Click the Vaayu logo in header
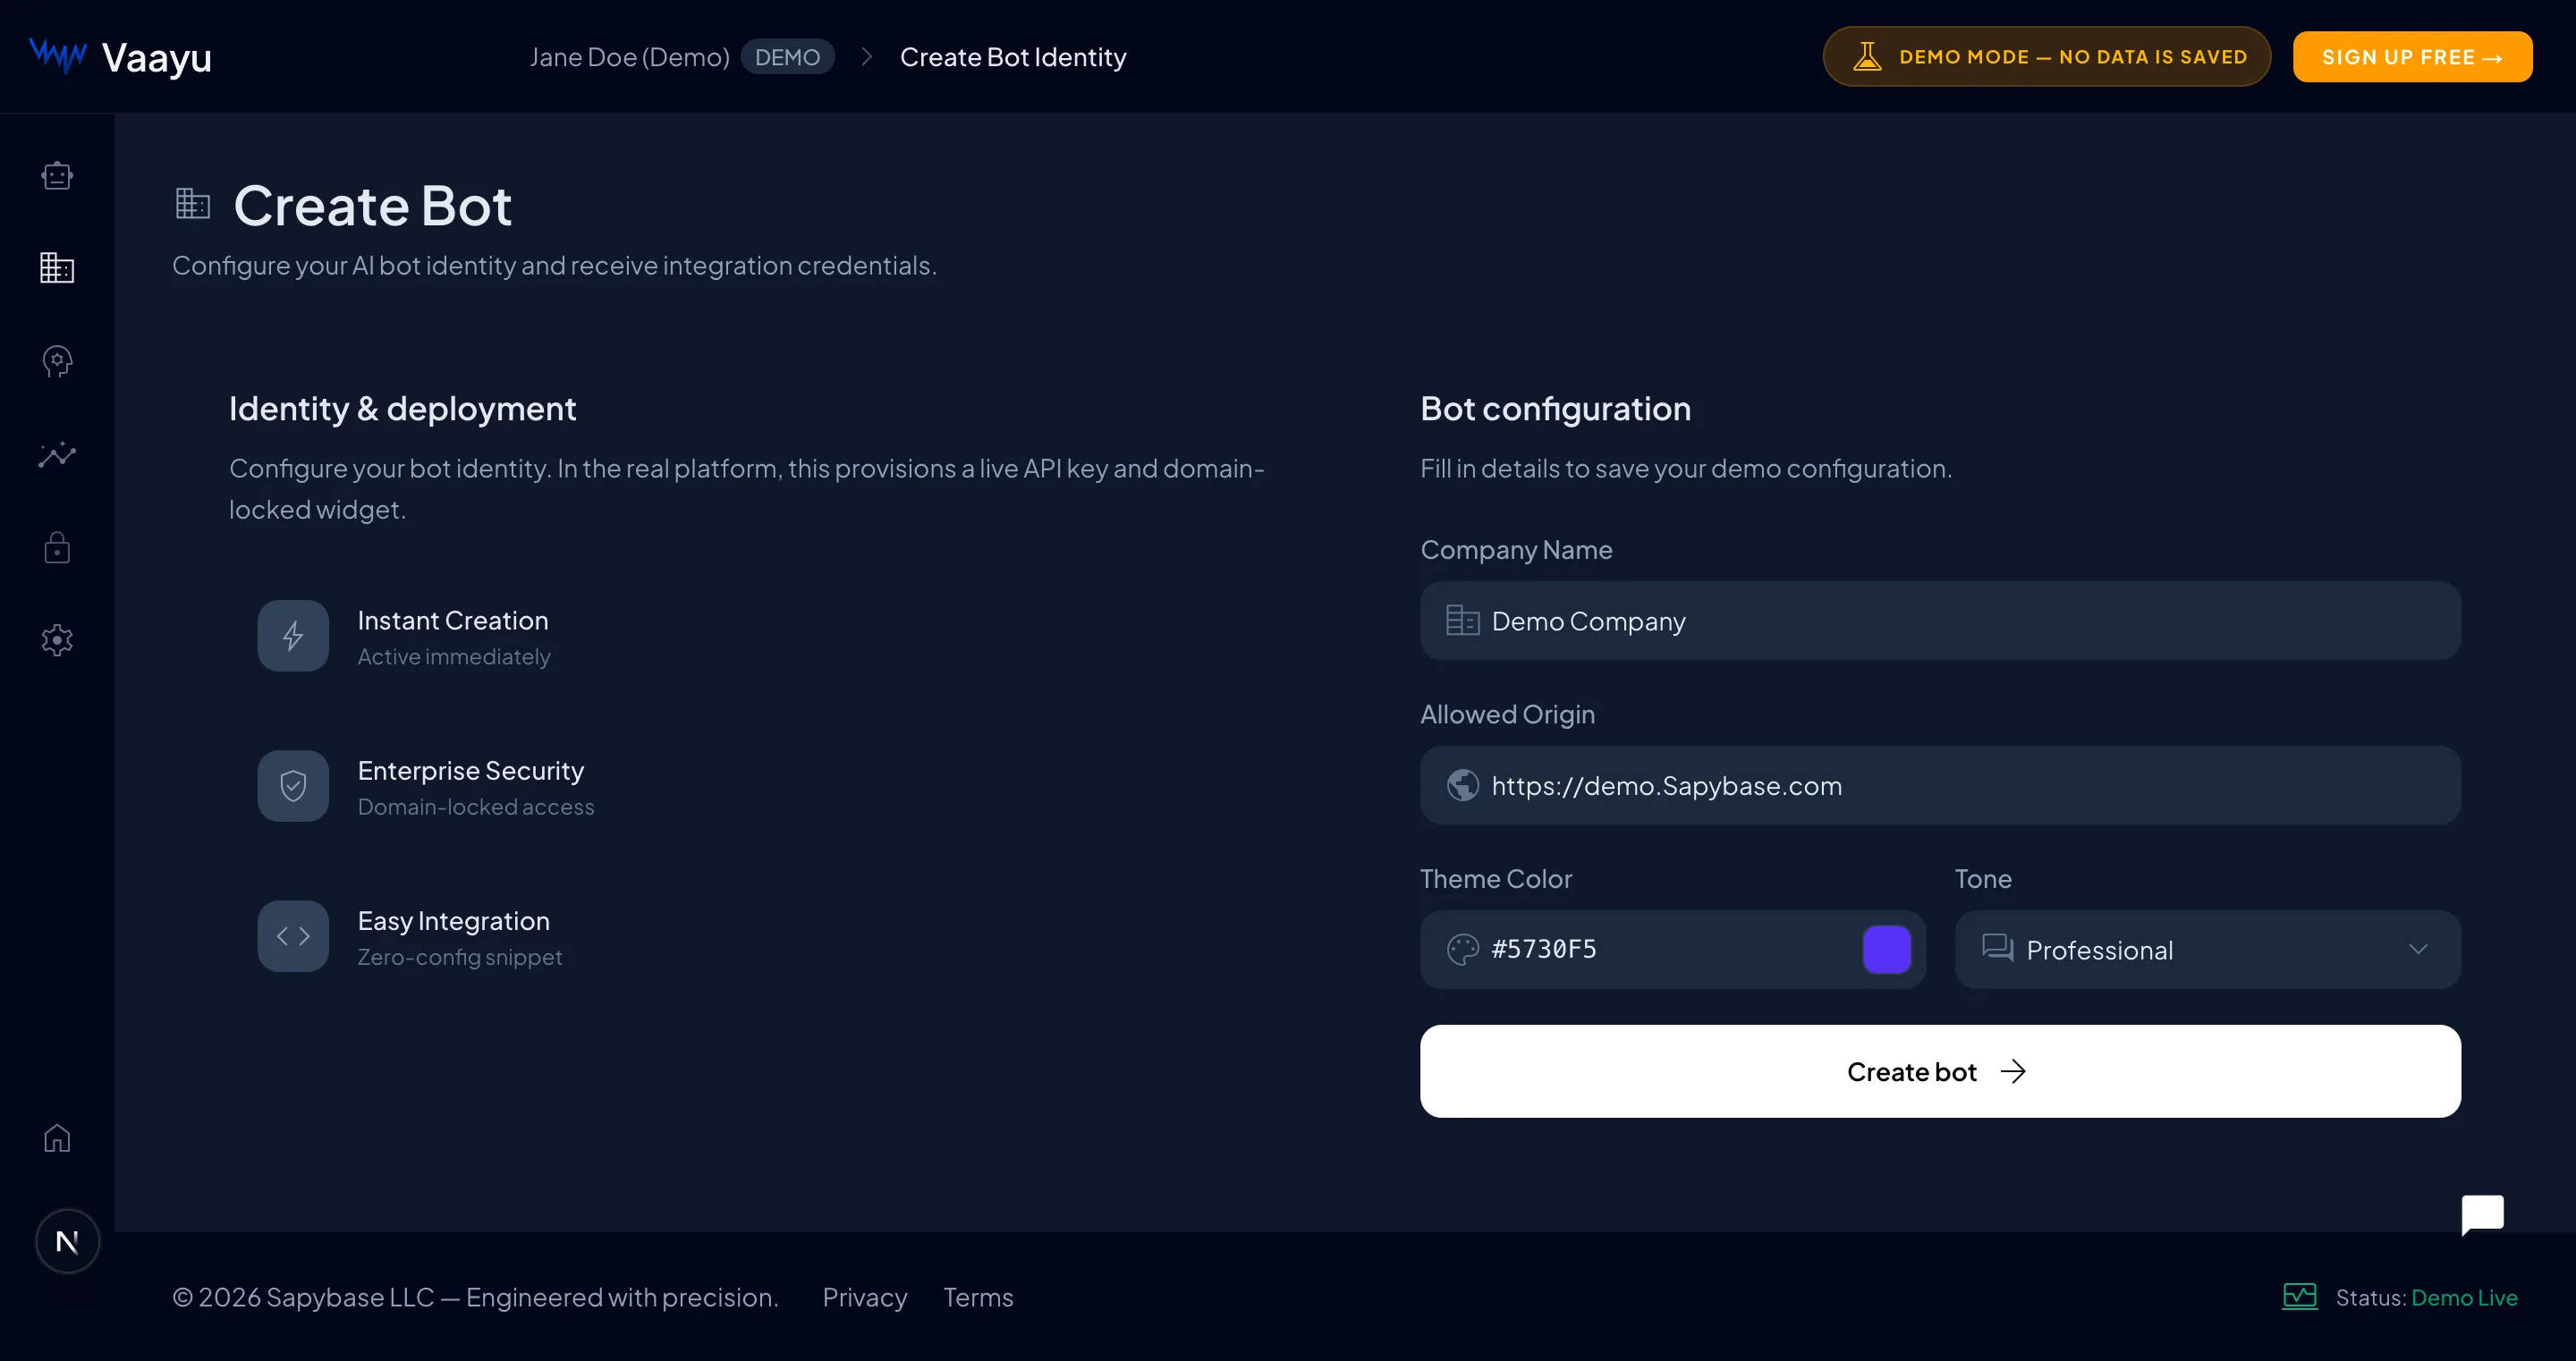The height and width of the screenshot is (1361, 2576). coord(120,57)
